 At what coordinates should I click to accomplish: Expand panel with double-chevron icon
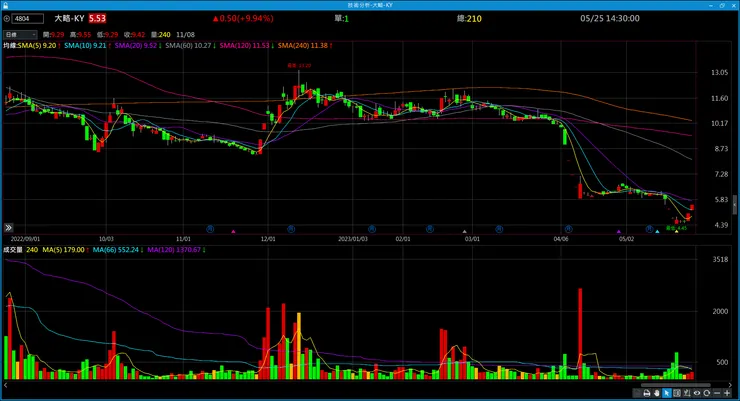point(8,228)
